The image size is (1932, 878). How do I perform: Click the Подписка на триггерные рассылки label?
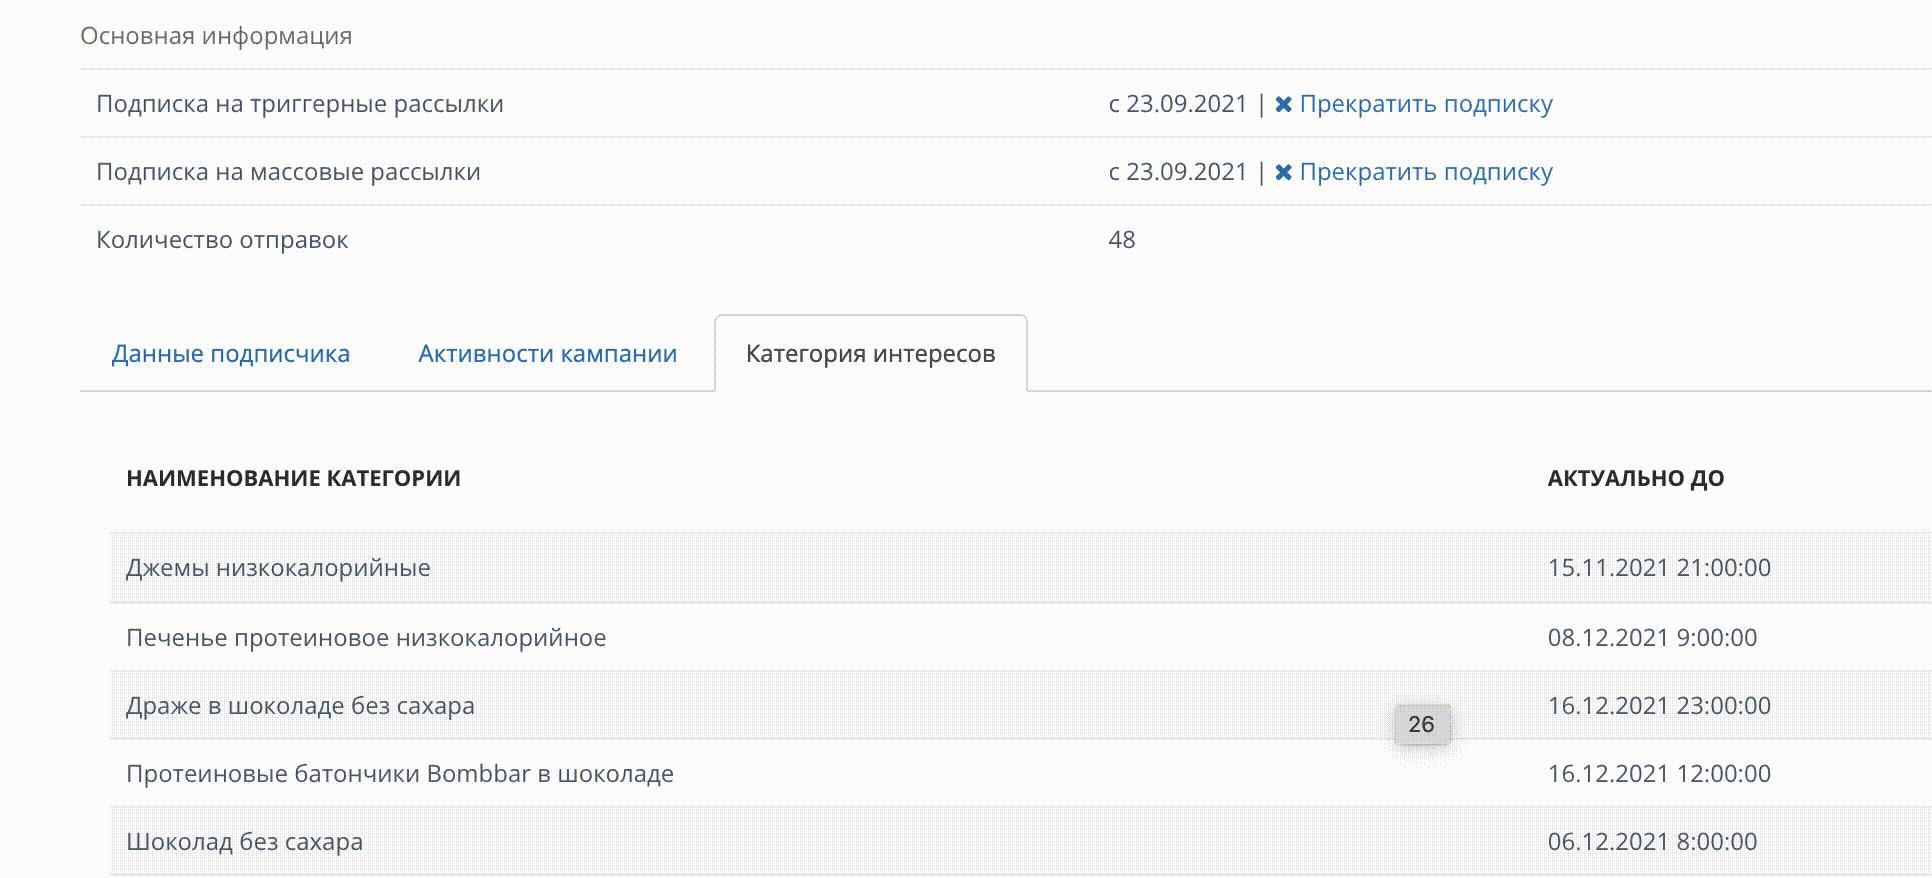coord(299,104)
